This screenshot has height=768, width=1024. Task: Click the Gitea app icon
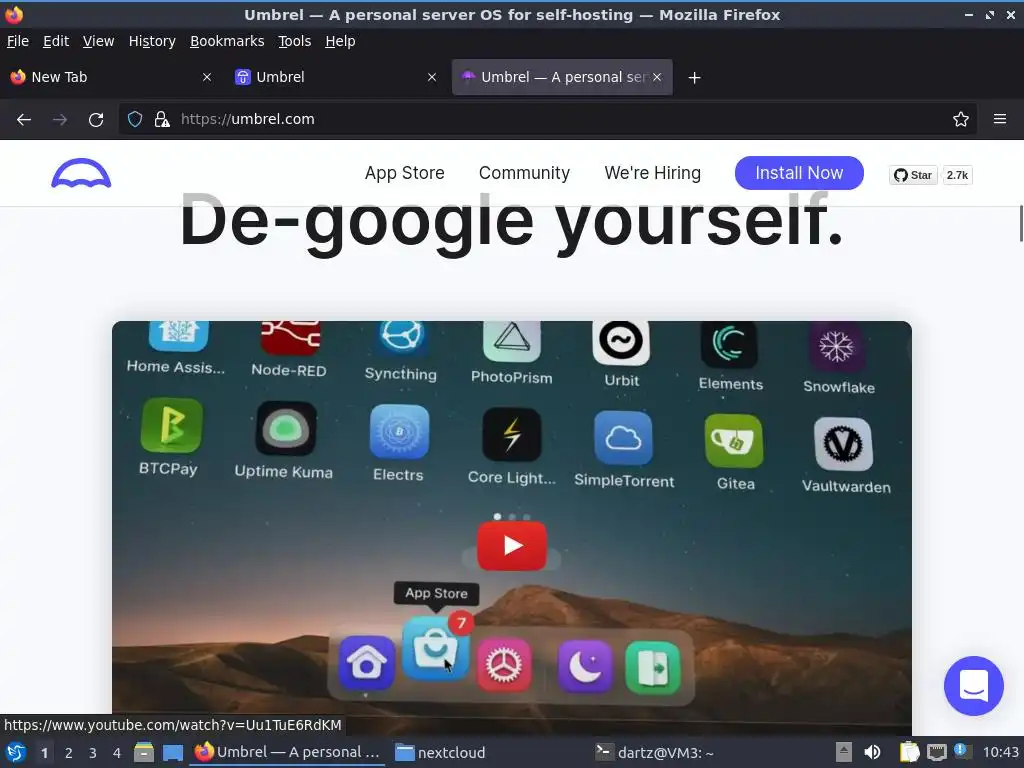[734, 441]
